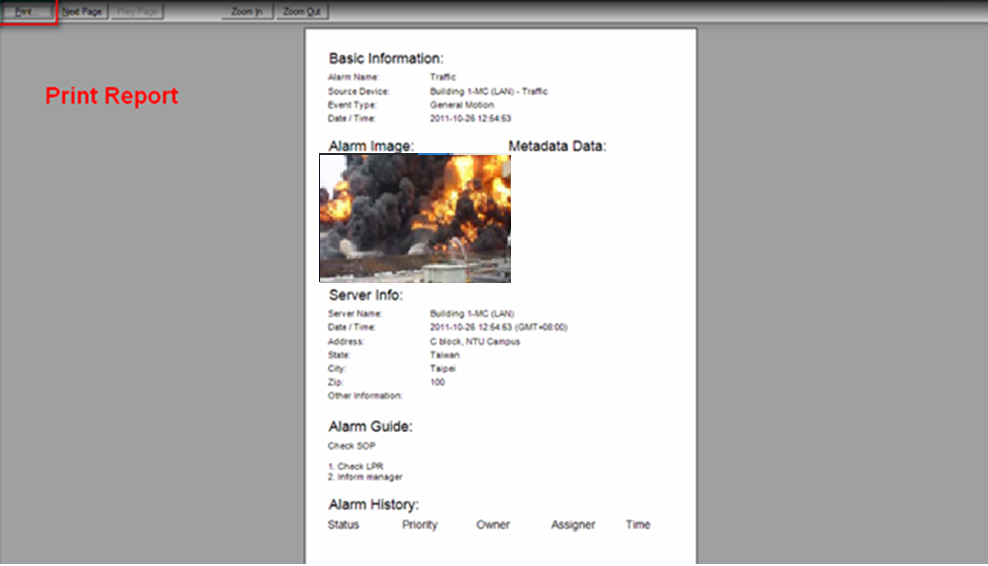Click the Metadata Data heading
Image resolution: width=988 pixels, height=566 pixels.
pyautogui.click(x=557, y=146)
